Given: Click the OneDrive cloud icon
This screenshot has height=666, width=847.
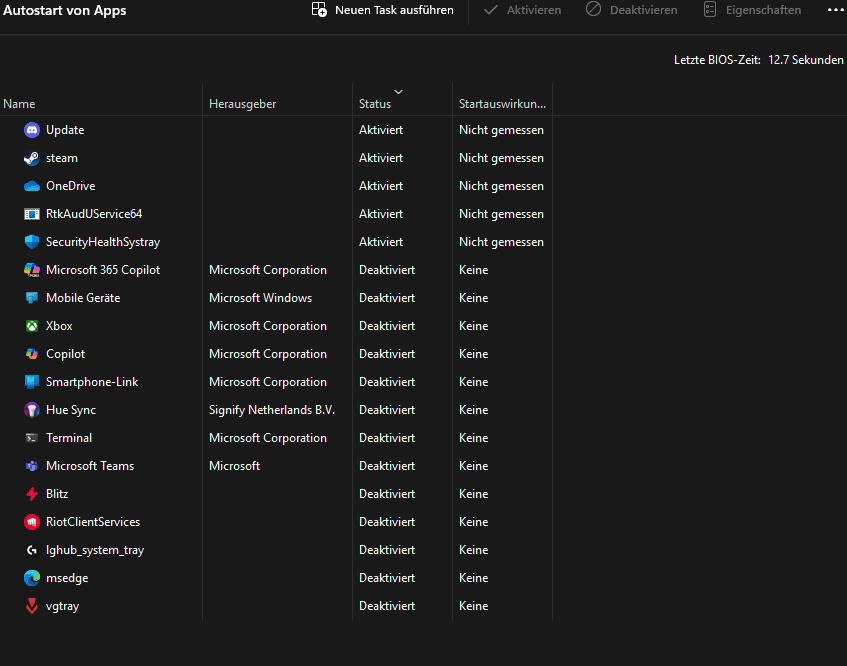Looking at the screenshot, I should coord(32,186).
